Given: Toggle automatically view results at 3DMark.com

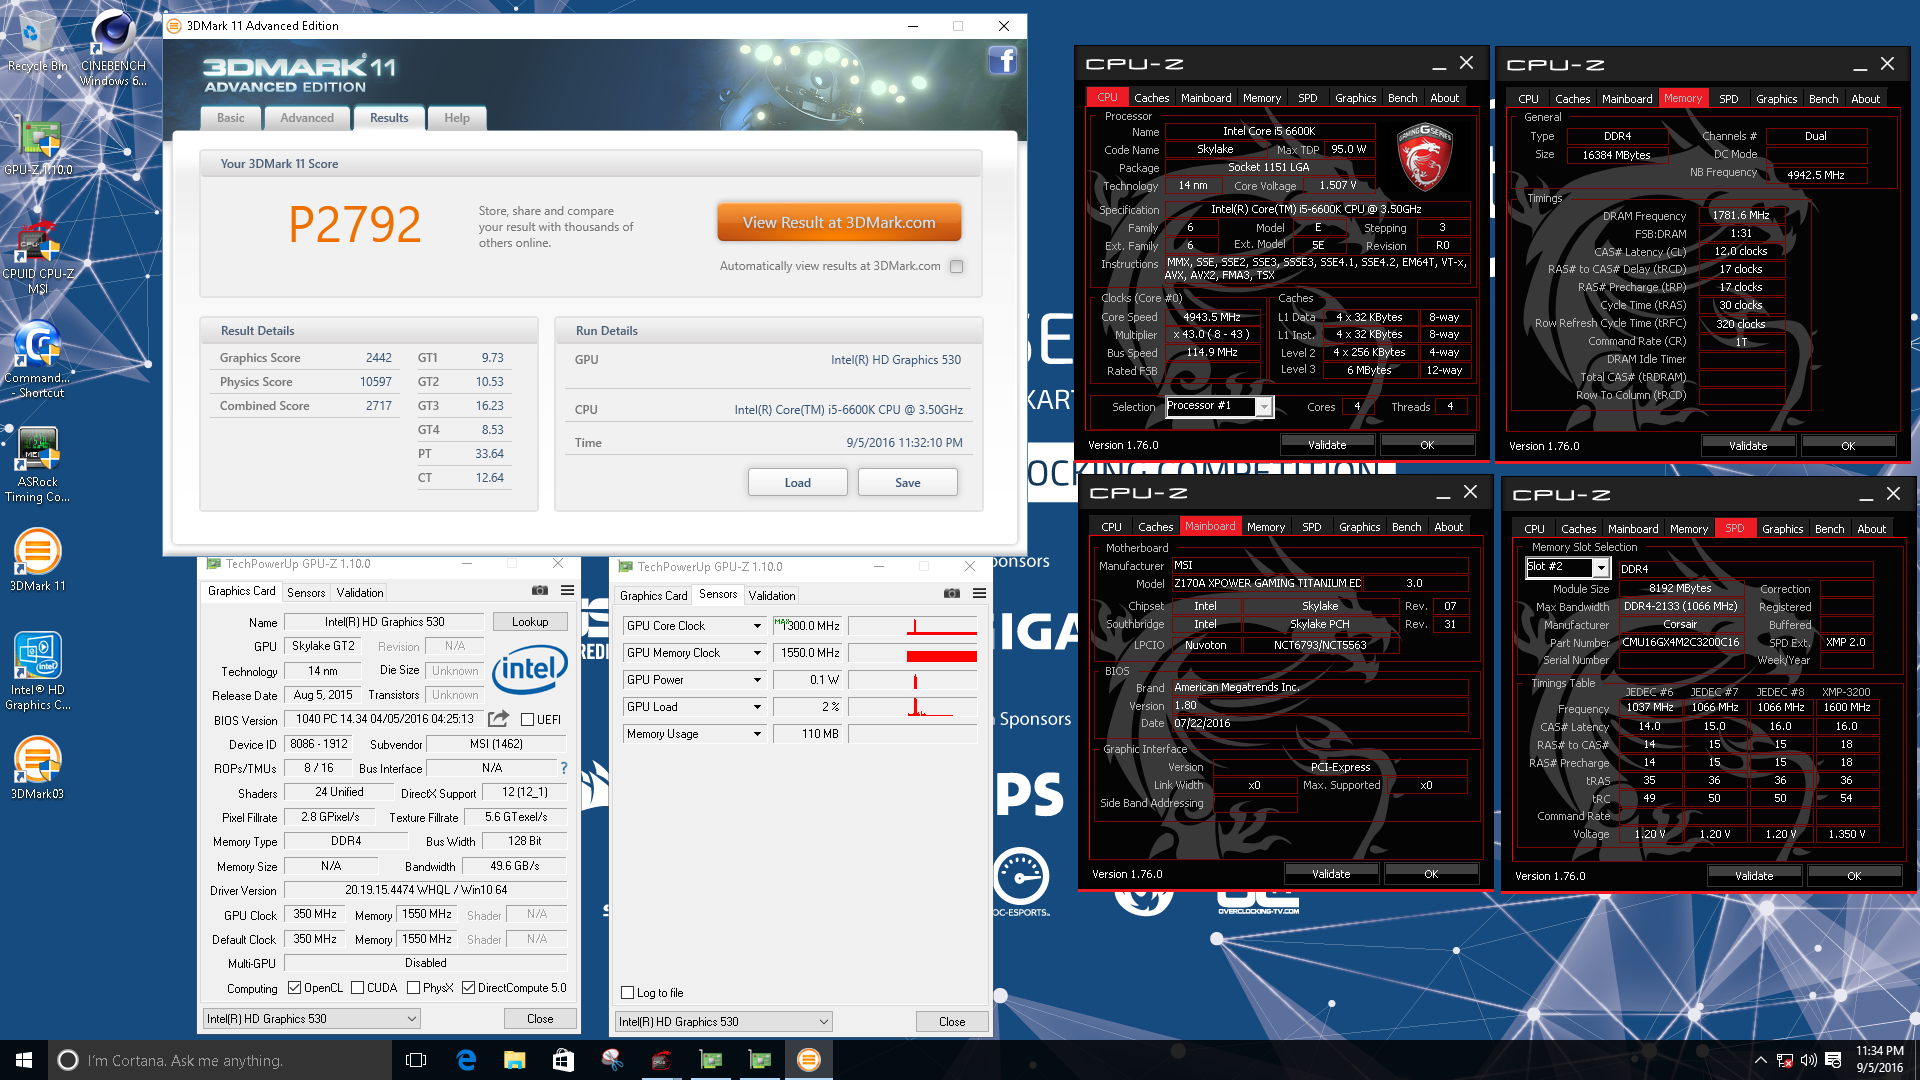Looking at the screenshot, I should click(x=957, y=266).
